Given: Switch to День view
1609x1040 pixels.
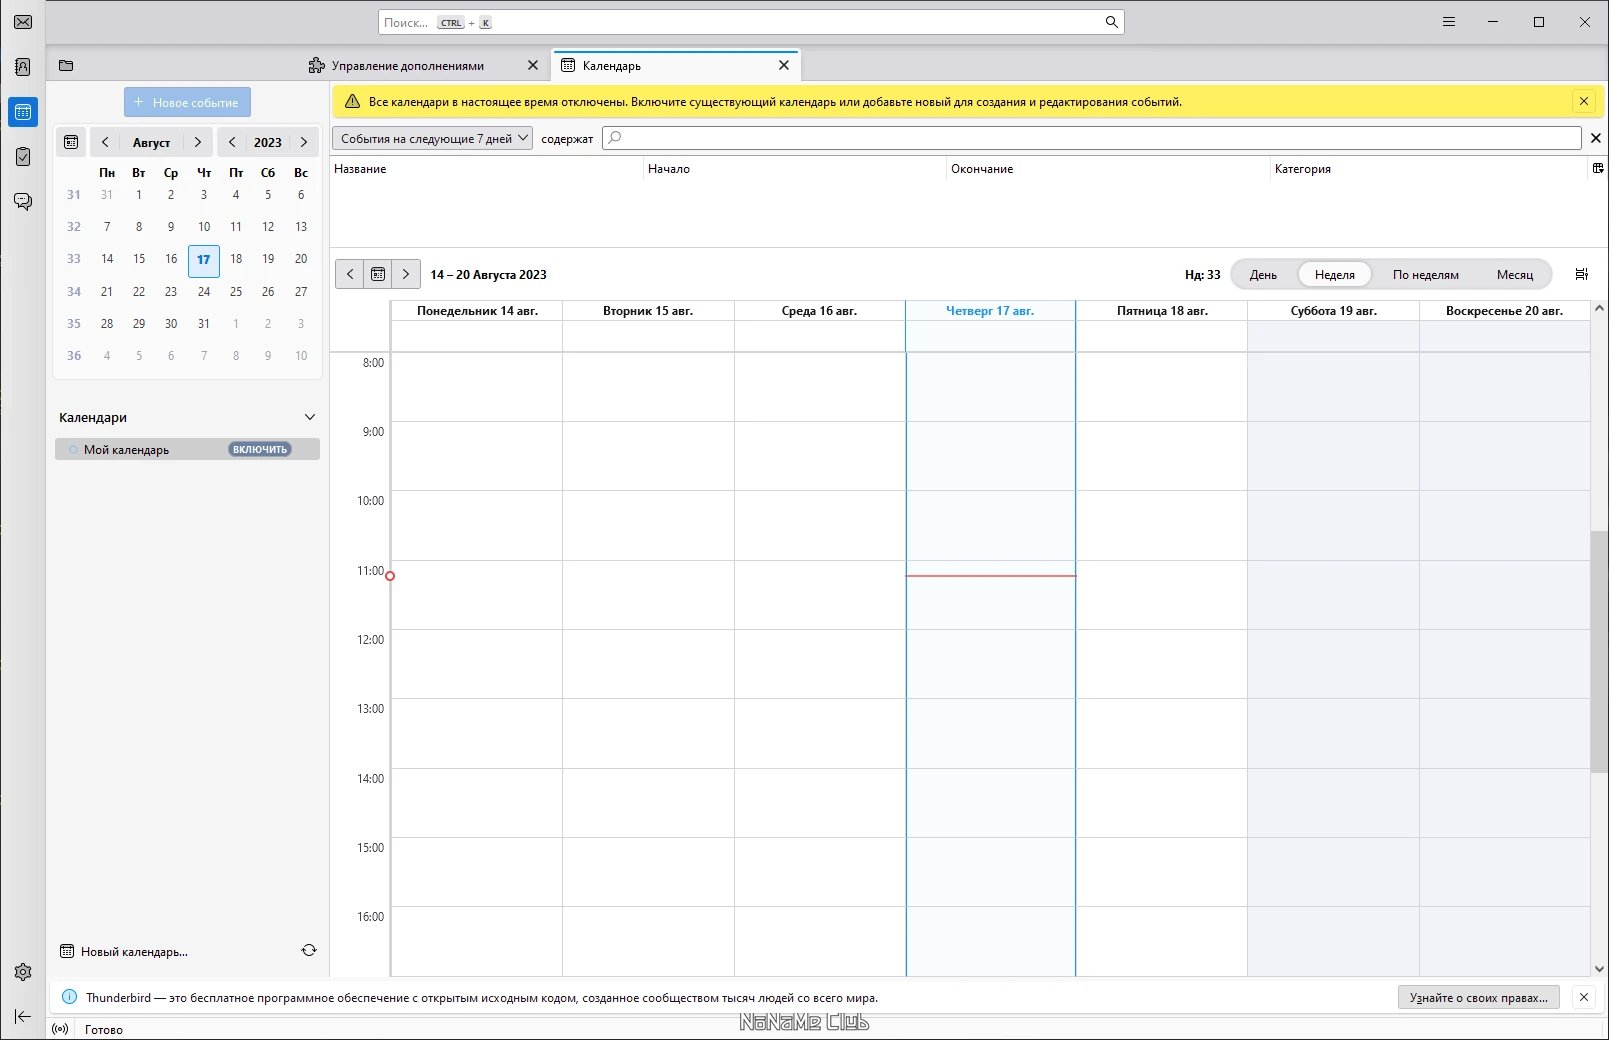Looking at the screenshot, I should click(x=1263, y=274).
